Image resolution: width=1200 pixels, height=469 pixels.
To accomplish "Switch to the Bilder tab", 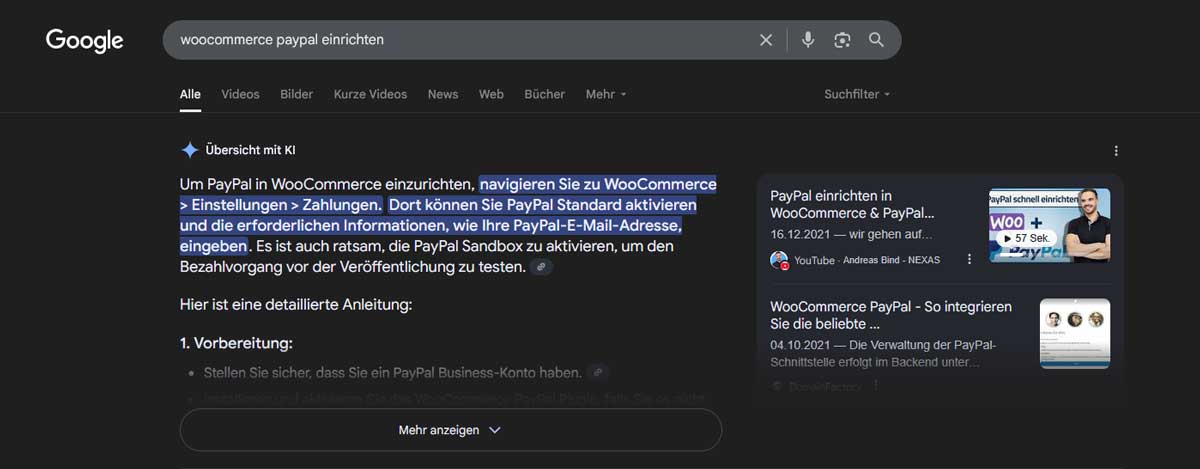I will (x=296, y=94).
